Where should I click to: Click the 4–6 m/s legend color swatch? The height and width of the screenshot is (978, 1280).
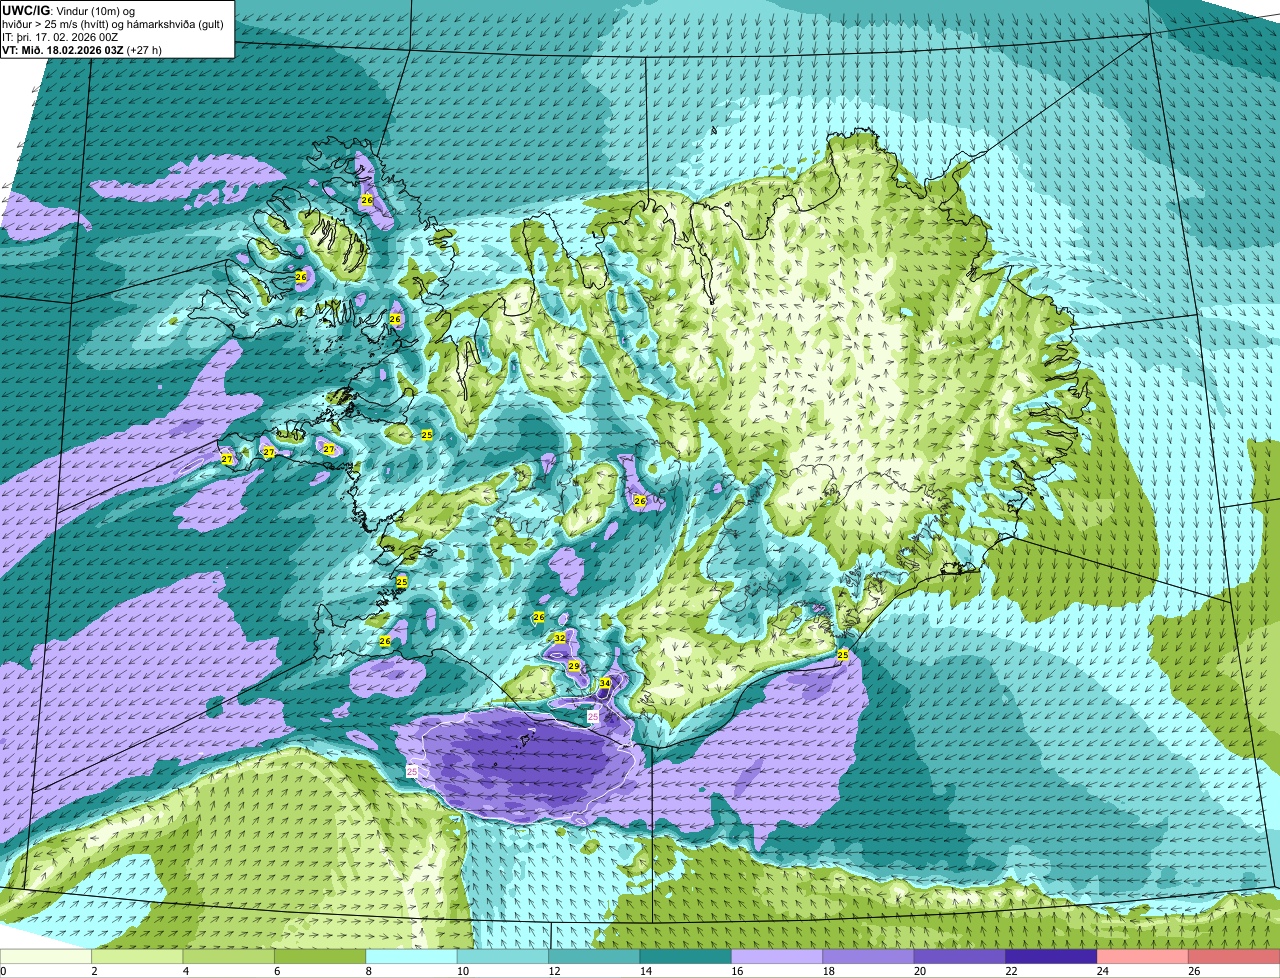tap(229, 956)
